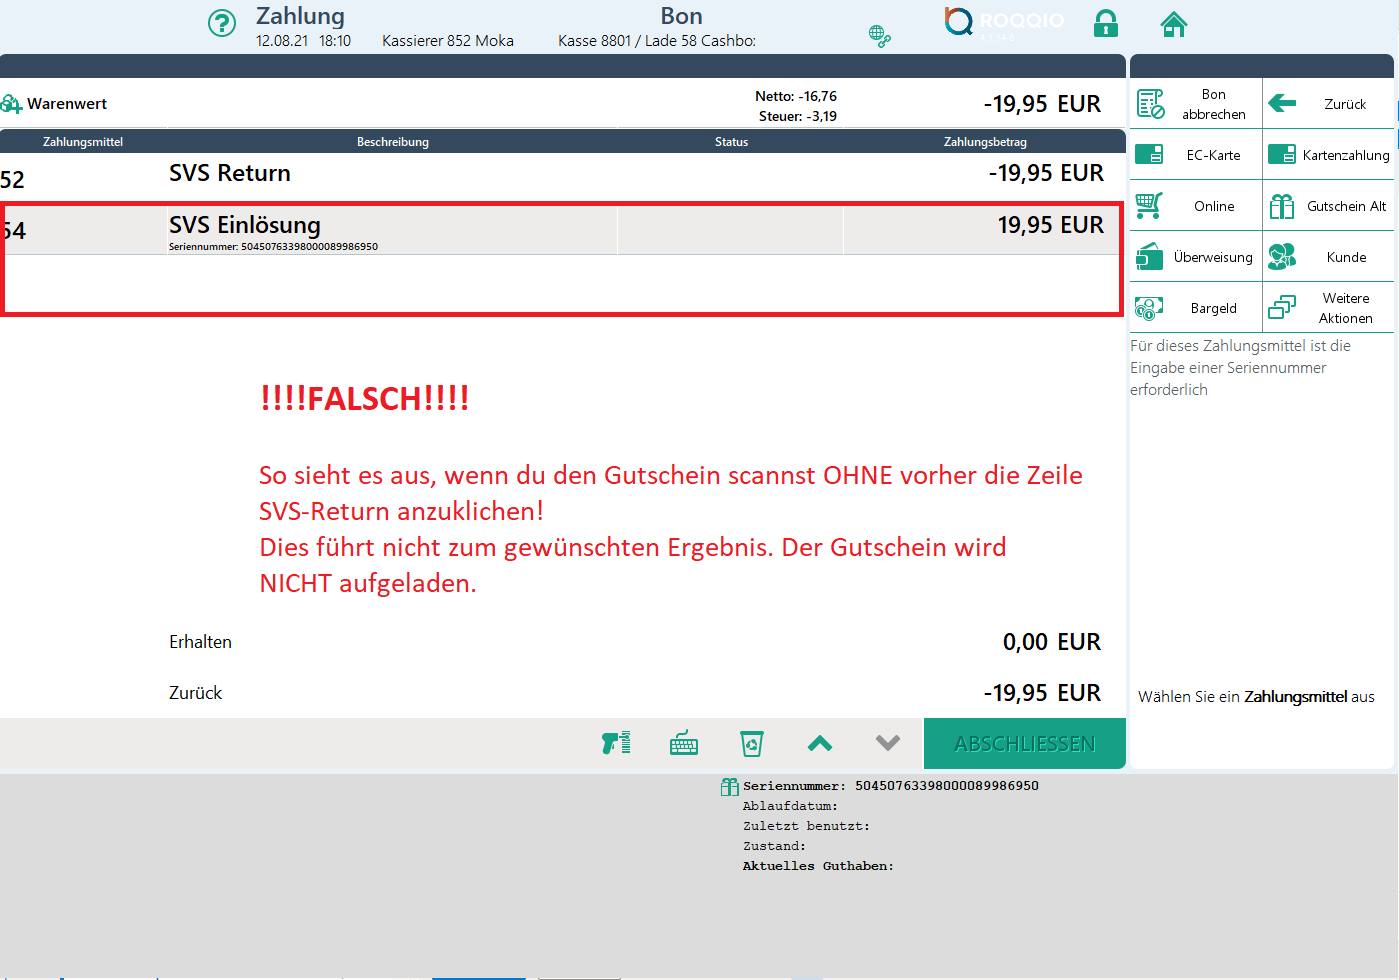Go to home screen via house icon
The image size is (1399, 980).
[1173, 23]
